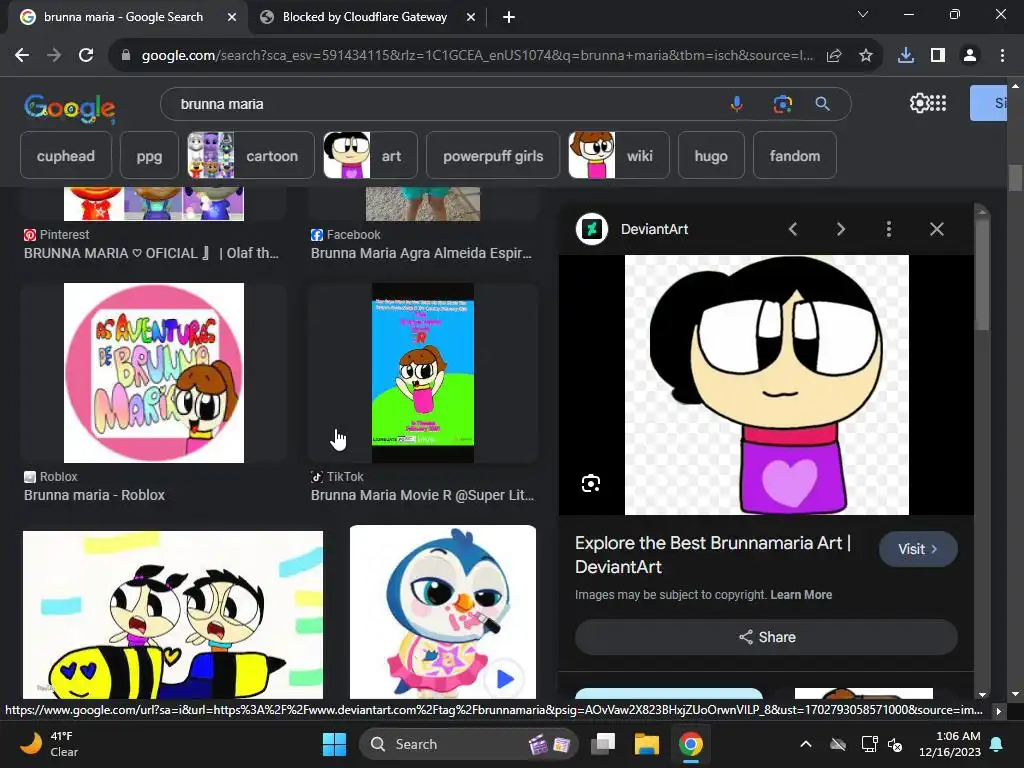The height and width of the screenshot is (768, 1024).
Task: Click the magnifier search button in the search box
Action: (x=823, y=104)
